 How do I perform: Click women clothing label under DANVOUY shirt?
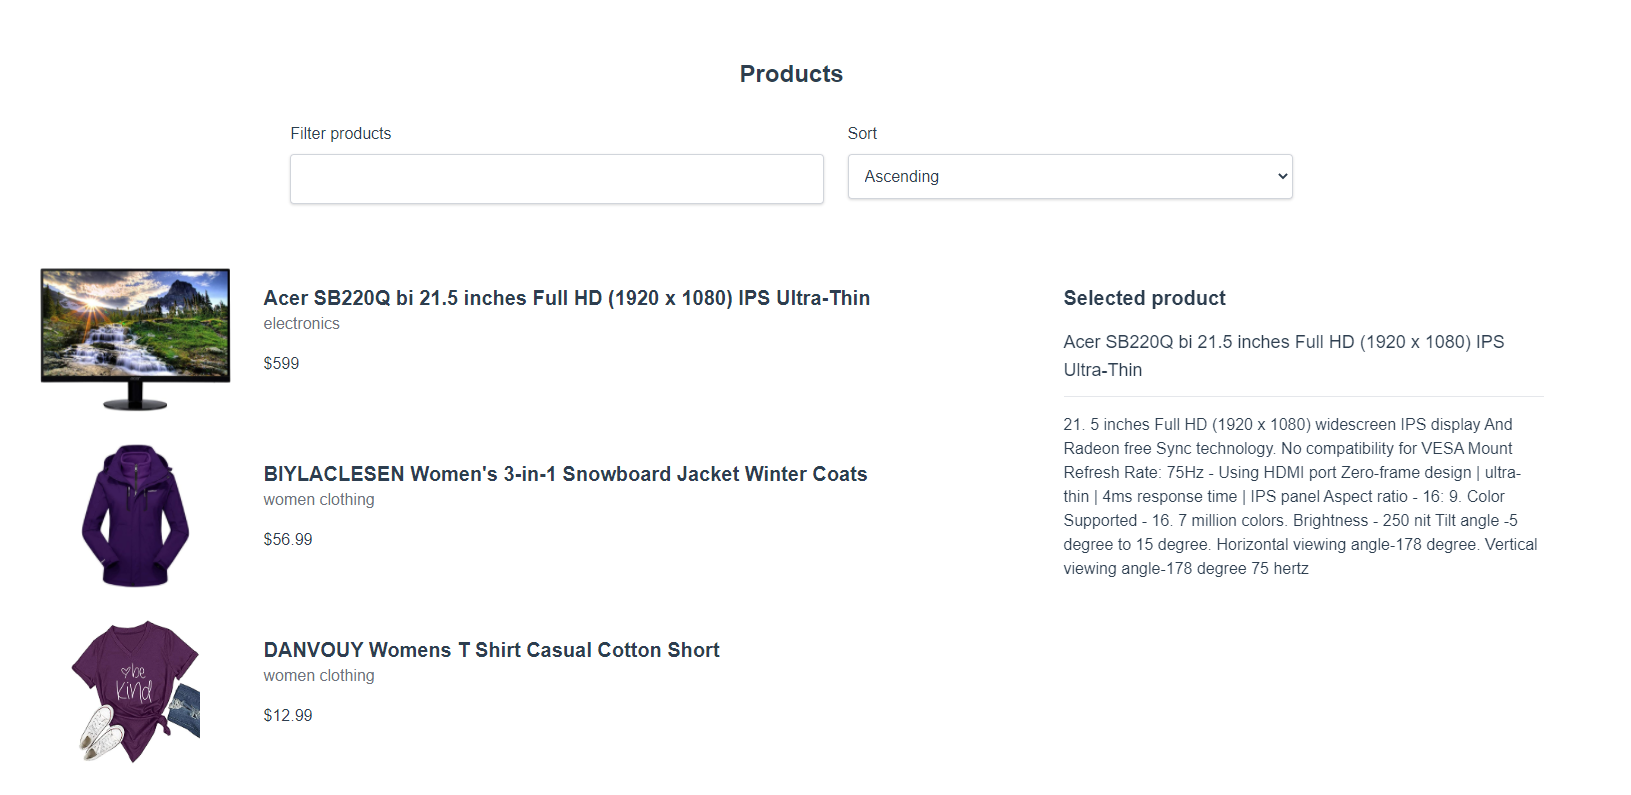(319, 676)
